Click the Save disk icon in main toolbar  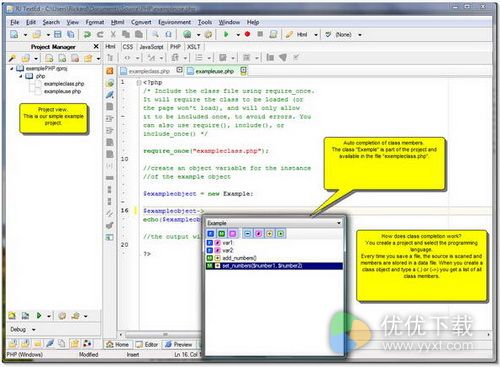coord(58,34)
